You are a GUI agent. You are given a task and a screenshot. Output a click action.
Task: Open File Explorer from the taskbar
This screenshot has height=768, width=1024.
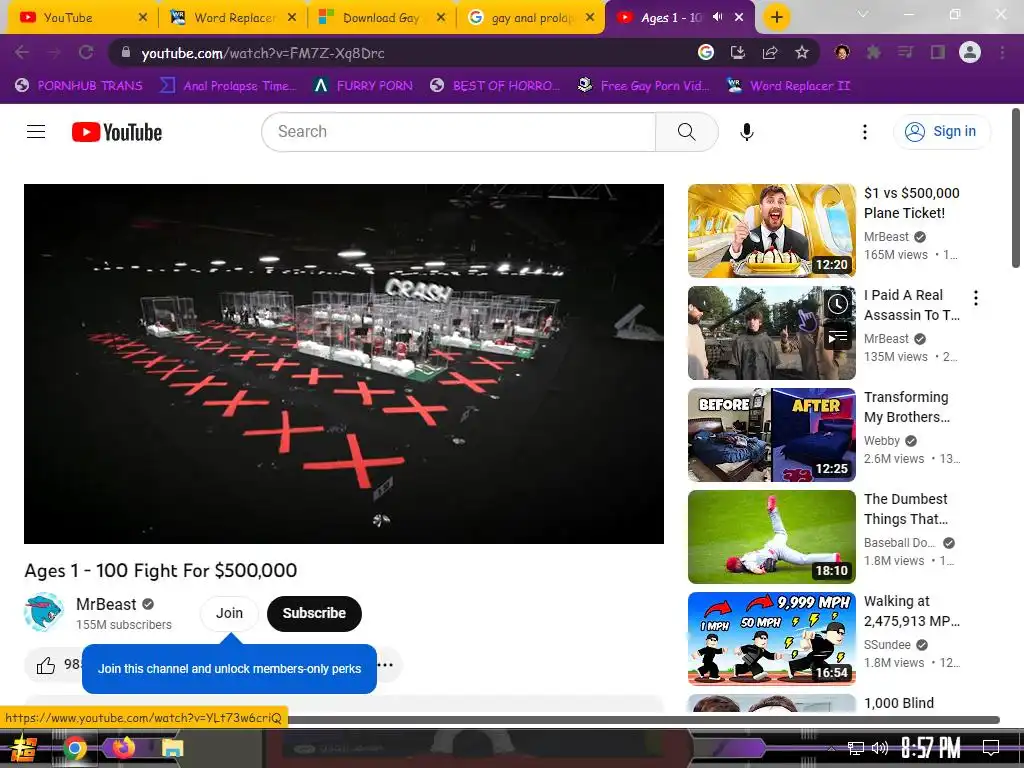[172, 748]
